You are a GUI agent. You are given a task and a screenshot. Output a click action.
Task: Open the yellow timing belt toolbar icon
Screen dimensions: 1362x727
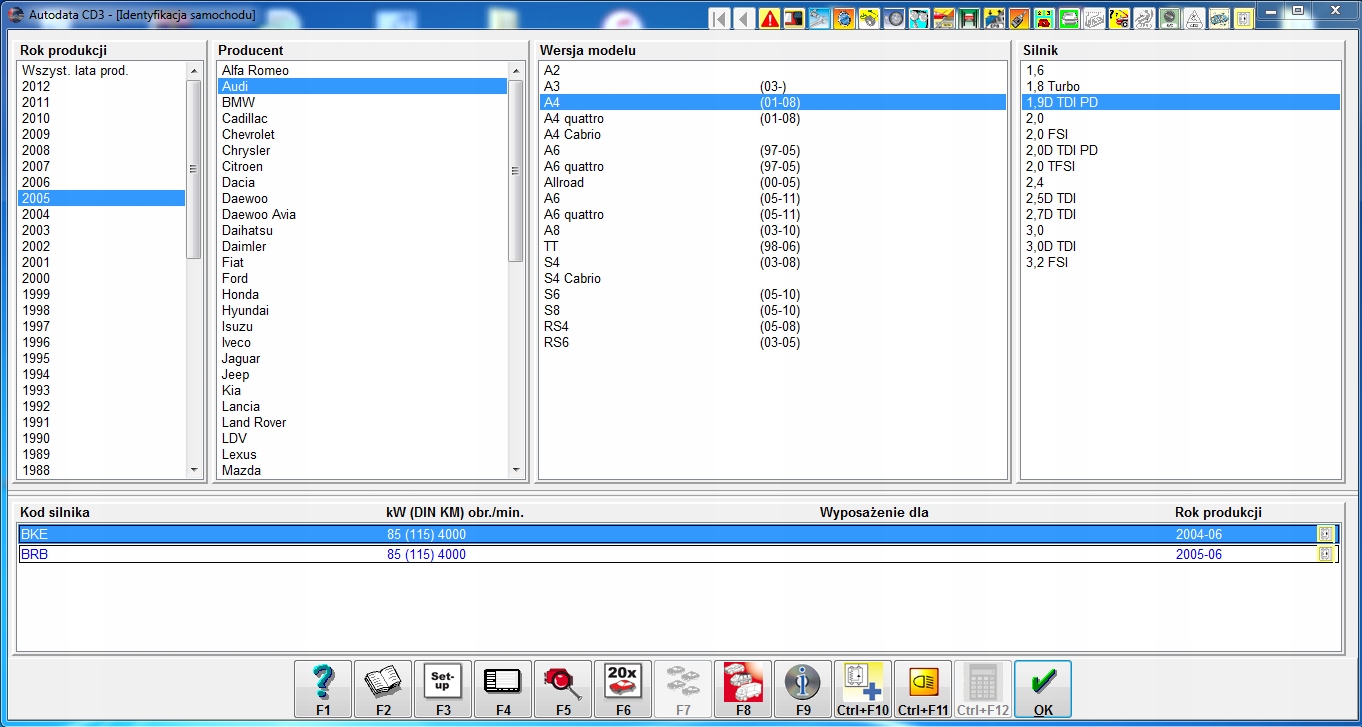(x=869, y=18)
